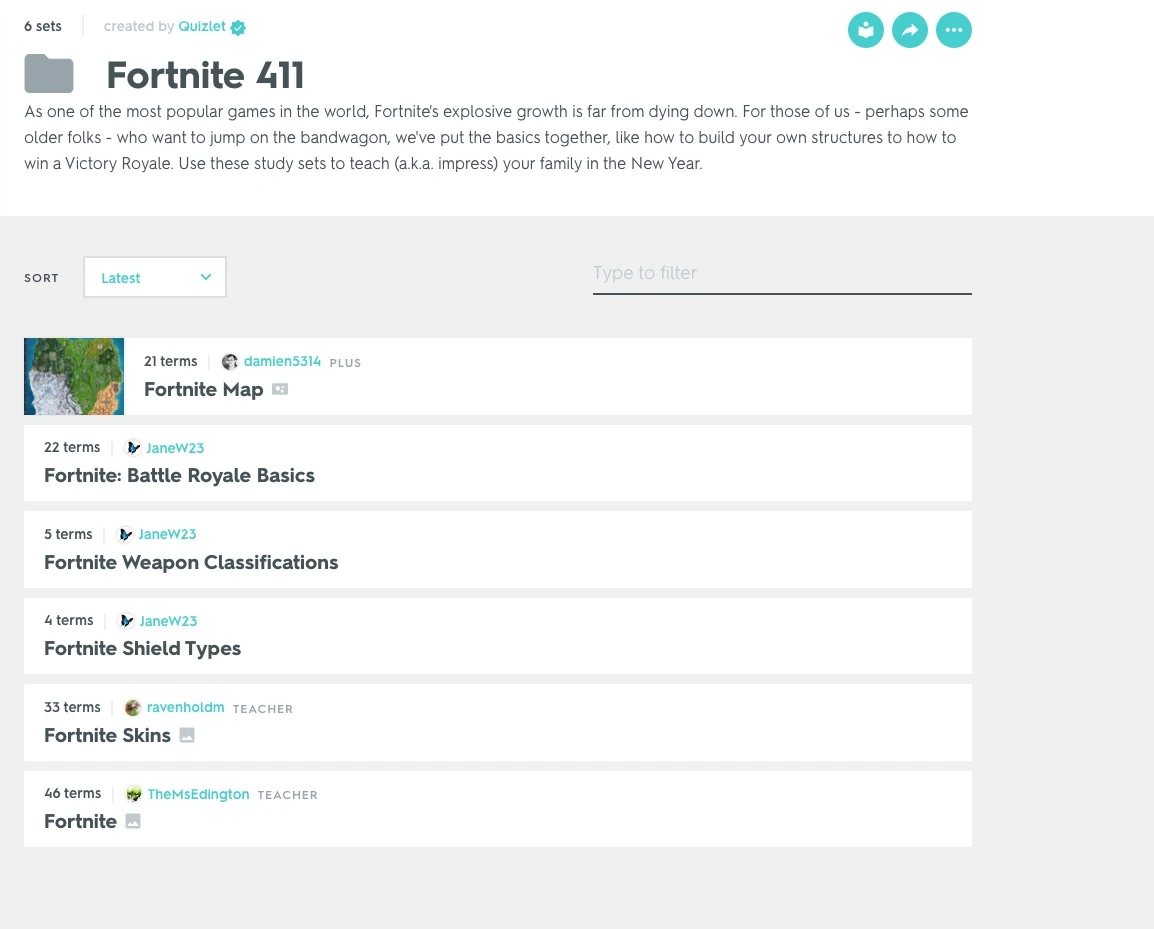Image resolution: width=1154 pixels, height=929 pixels.
Task: Open the study folder icon at top right
Action: [865, 30]
